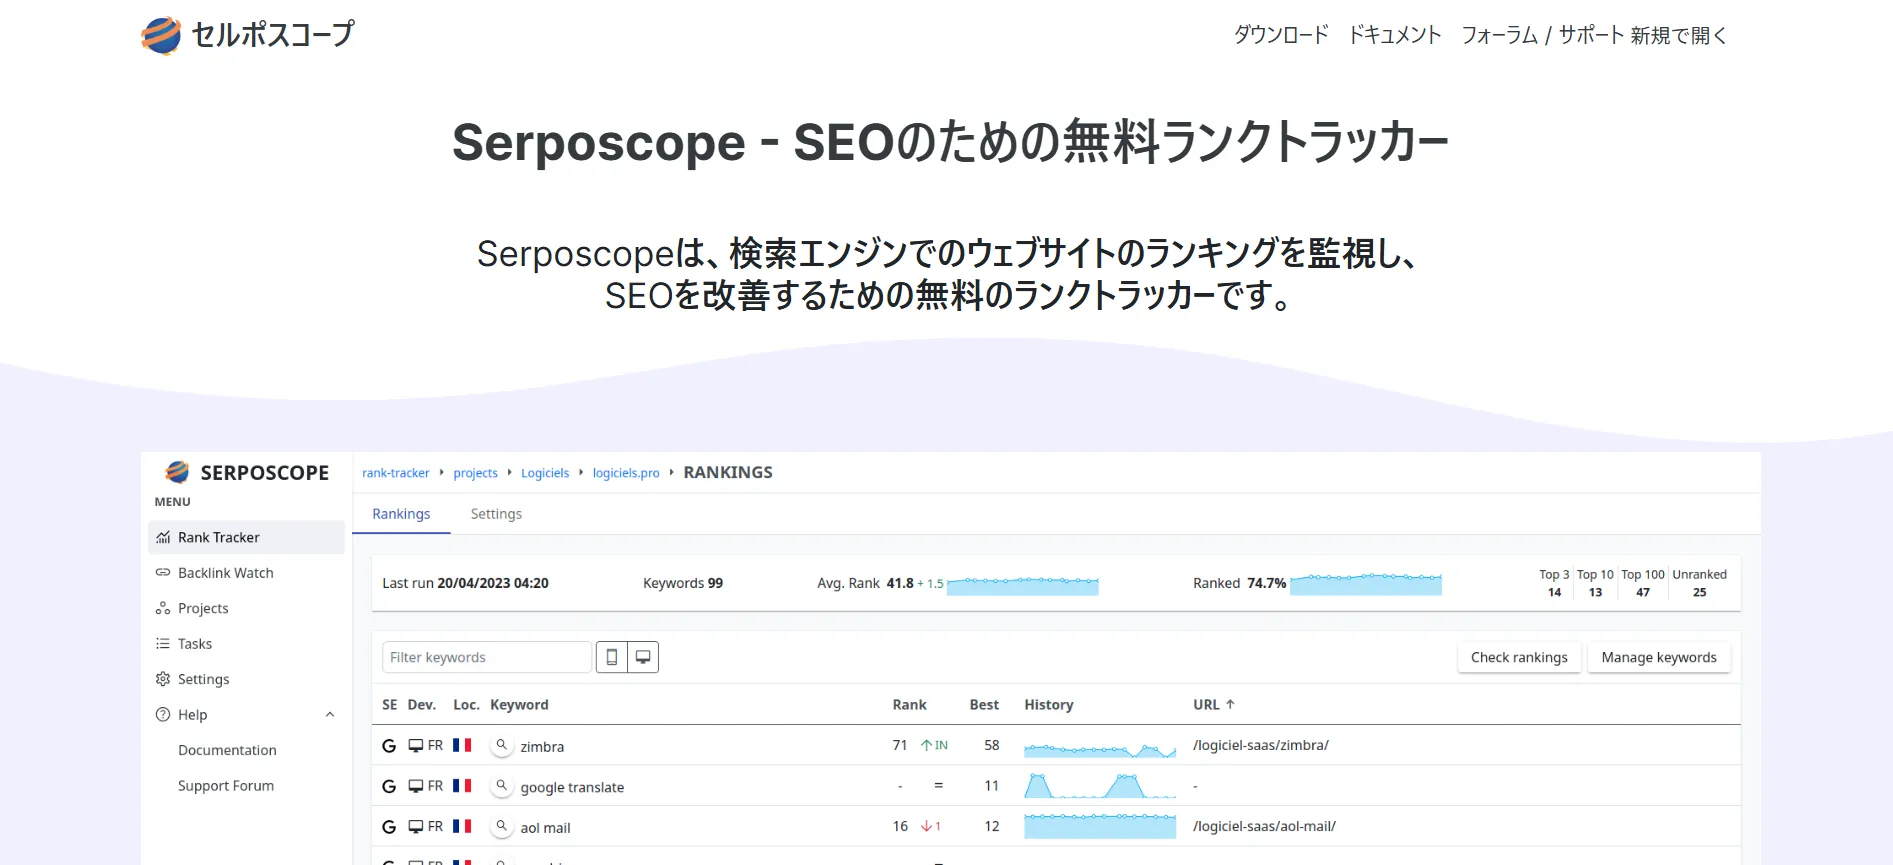Screen dimensions: 1893x865
Task: Click magnifier icon beside google translate
Action: [502, 786]
